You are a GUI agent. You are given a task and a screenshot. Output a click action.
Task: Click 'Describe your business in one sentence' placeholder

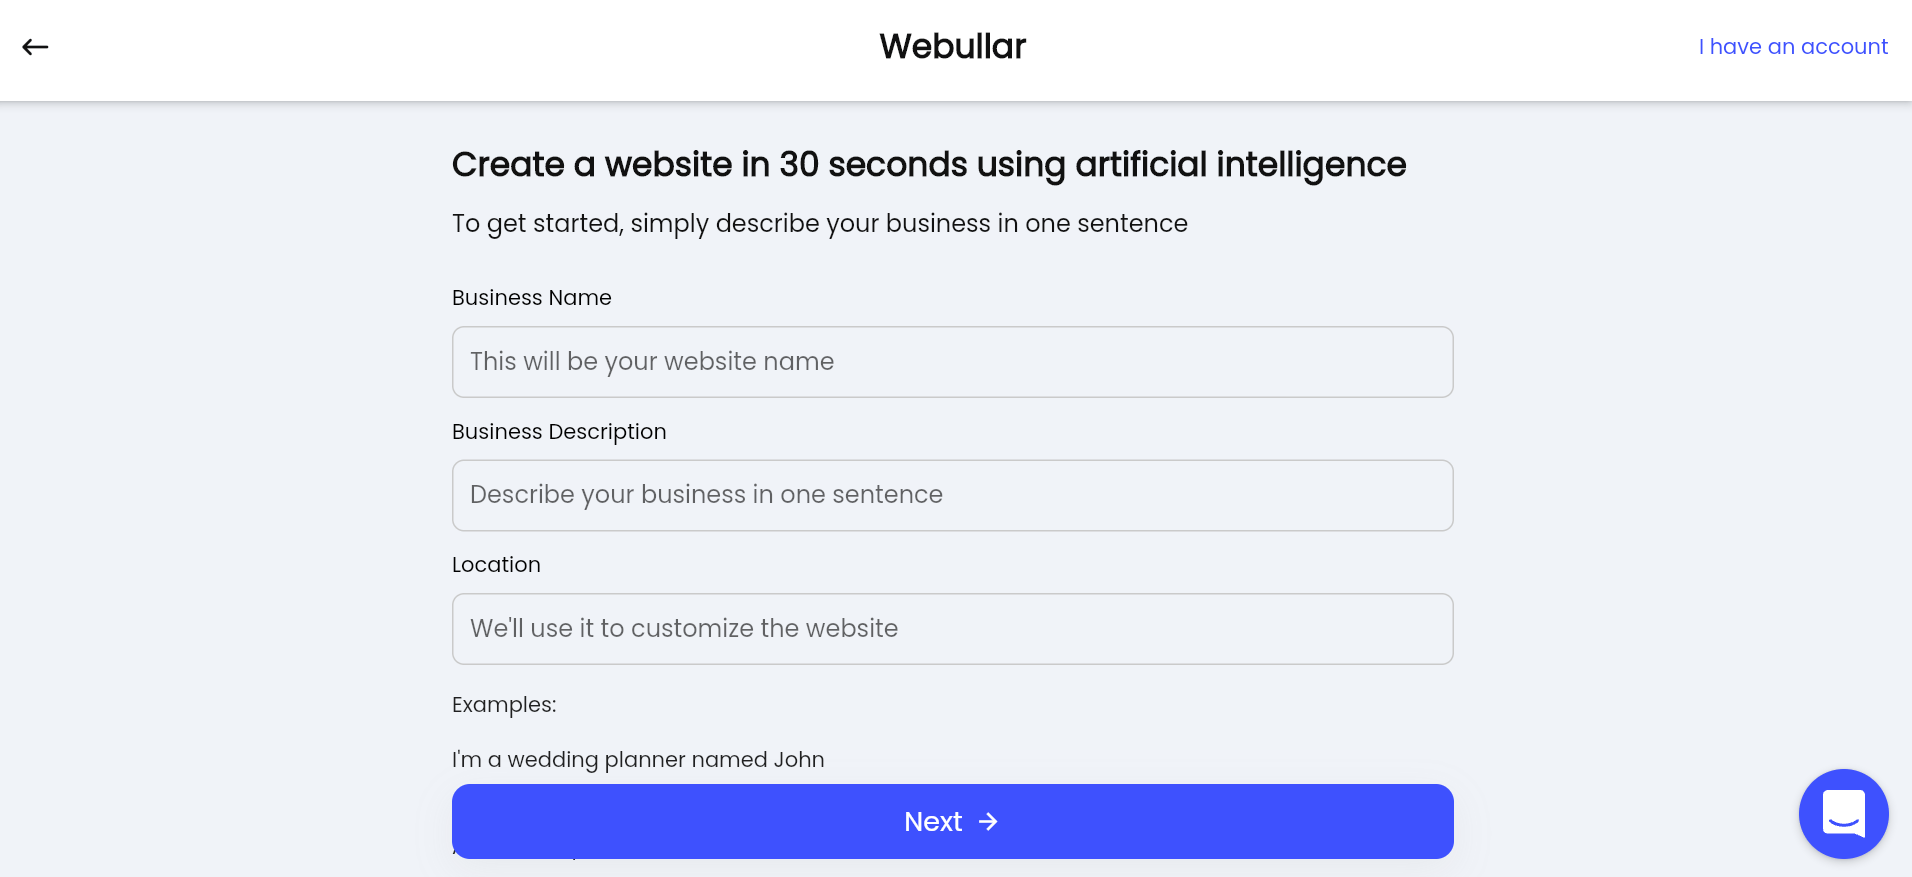click(x=706, y=495)
